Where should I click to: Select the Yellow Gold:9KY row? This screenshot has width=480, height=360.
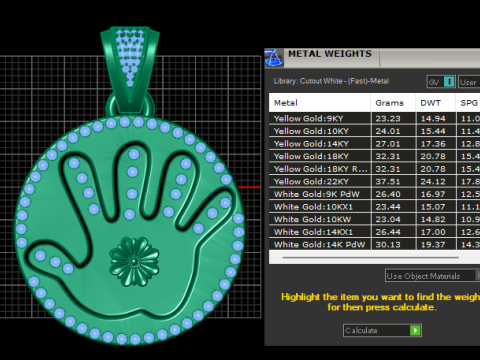[374, 118]
